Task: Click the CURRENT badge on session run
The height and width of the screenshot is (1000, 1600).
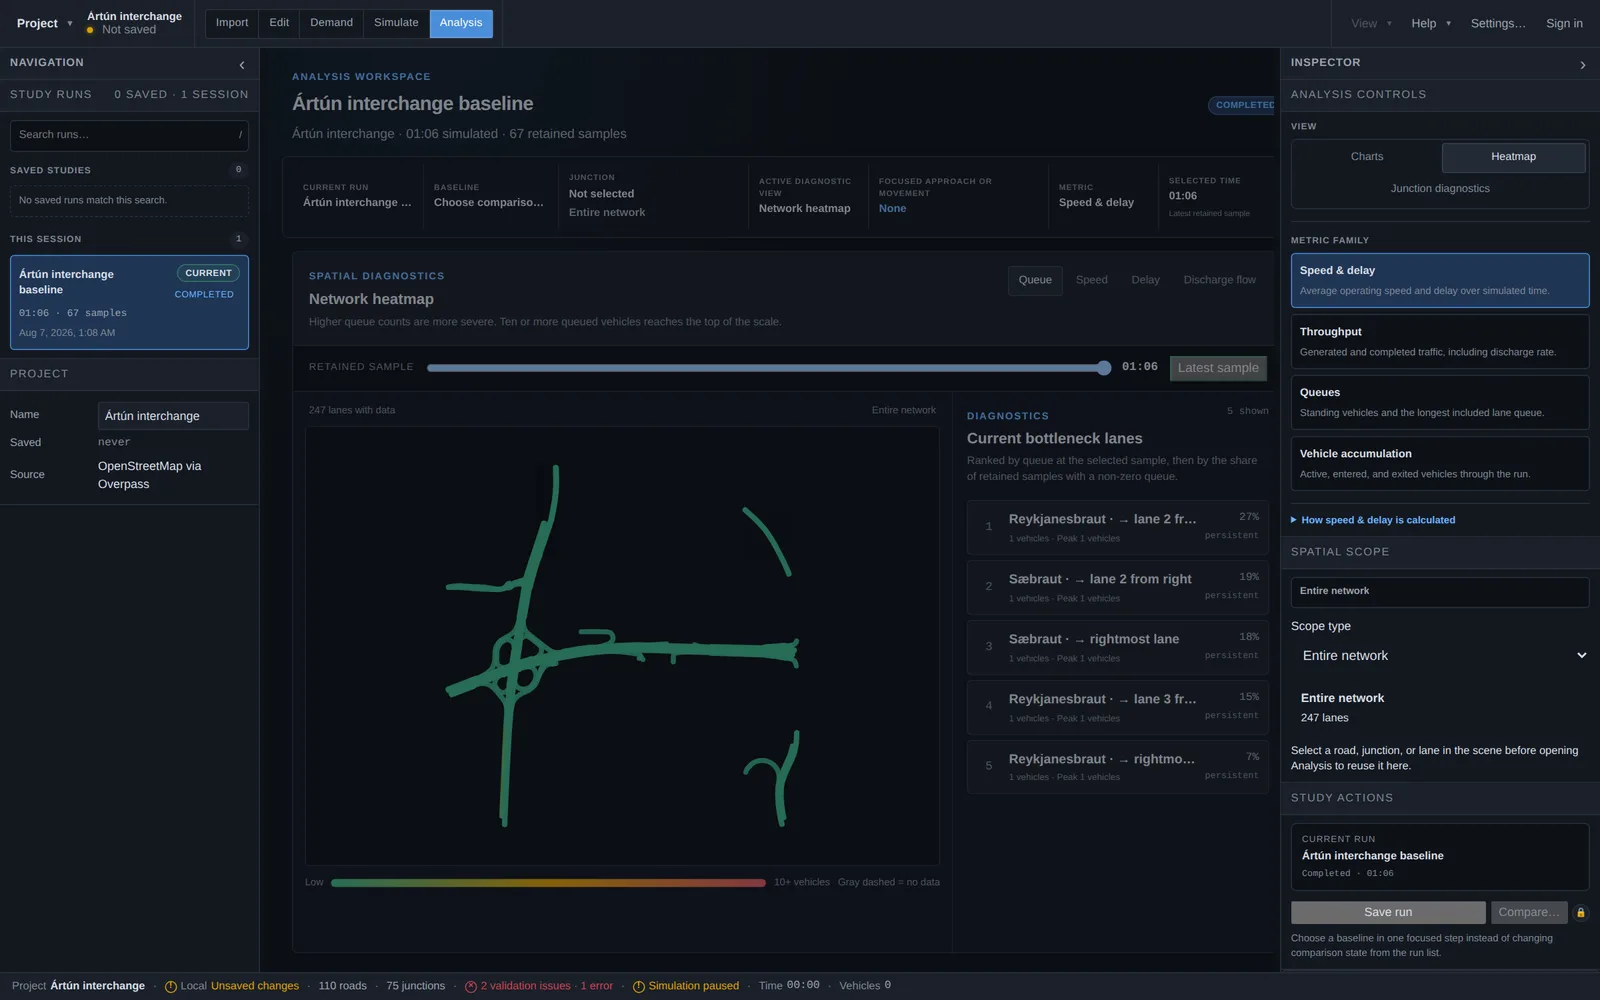Action: click(208, 273)
